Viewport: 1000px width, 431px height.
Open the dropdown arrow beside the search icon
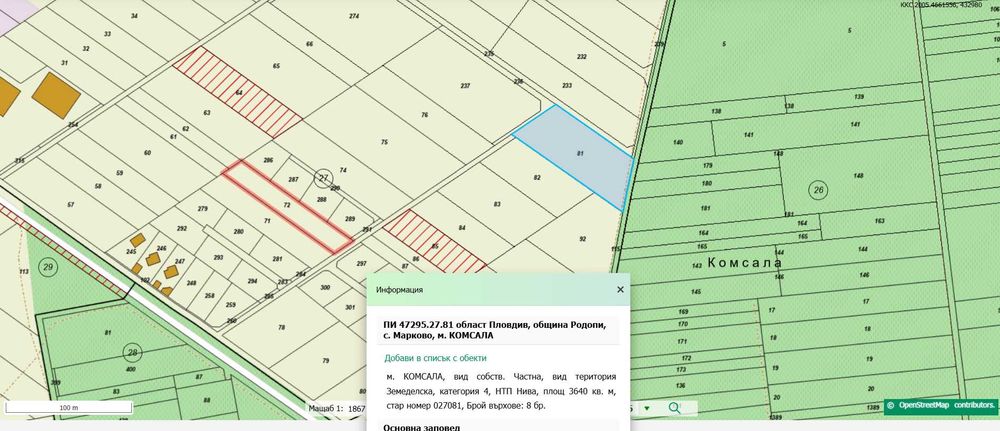point(647,408)
